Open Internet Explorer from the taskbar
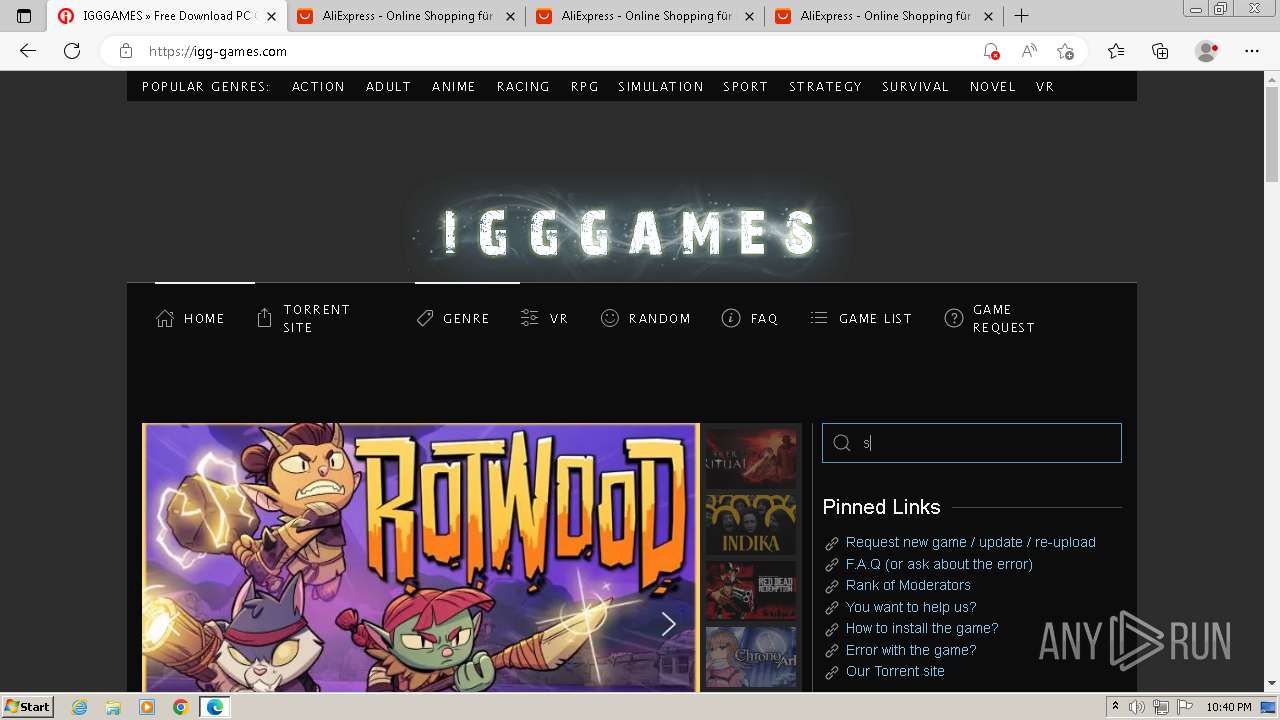 click(x=80, y=707)
